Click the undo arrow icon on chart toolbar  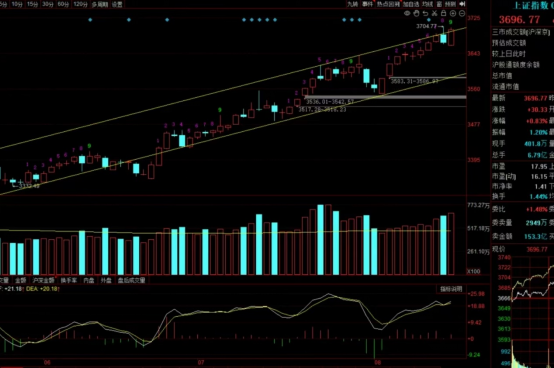click(x=425, y=13)
